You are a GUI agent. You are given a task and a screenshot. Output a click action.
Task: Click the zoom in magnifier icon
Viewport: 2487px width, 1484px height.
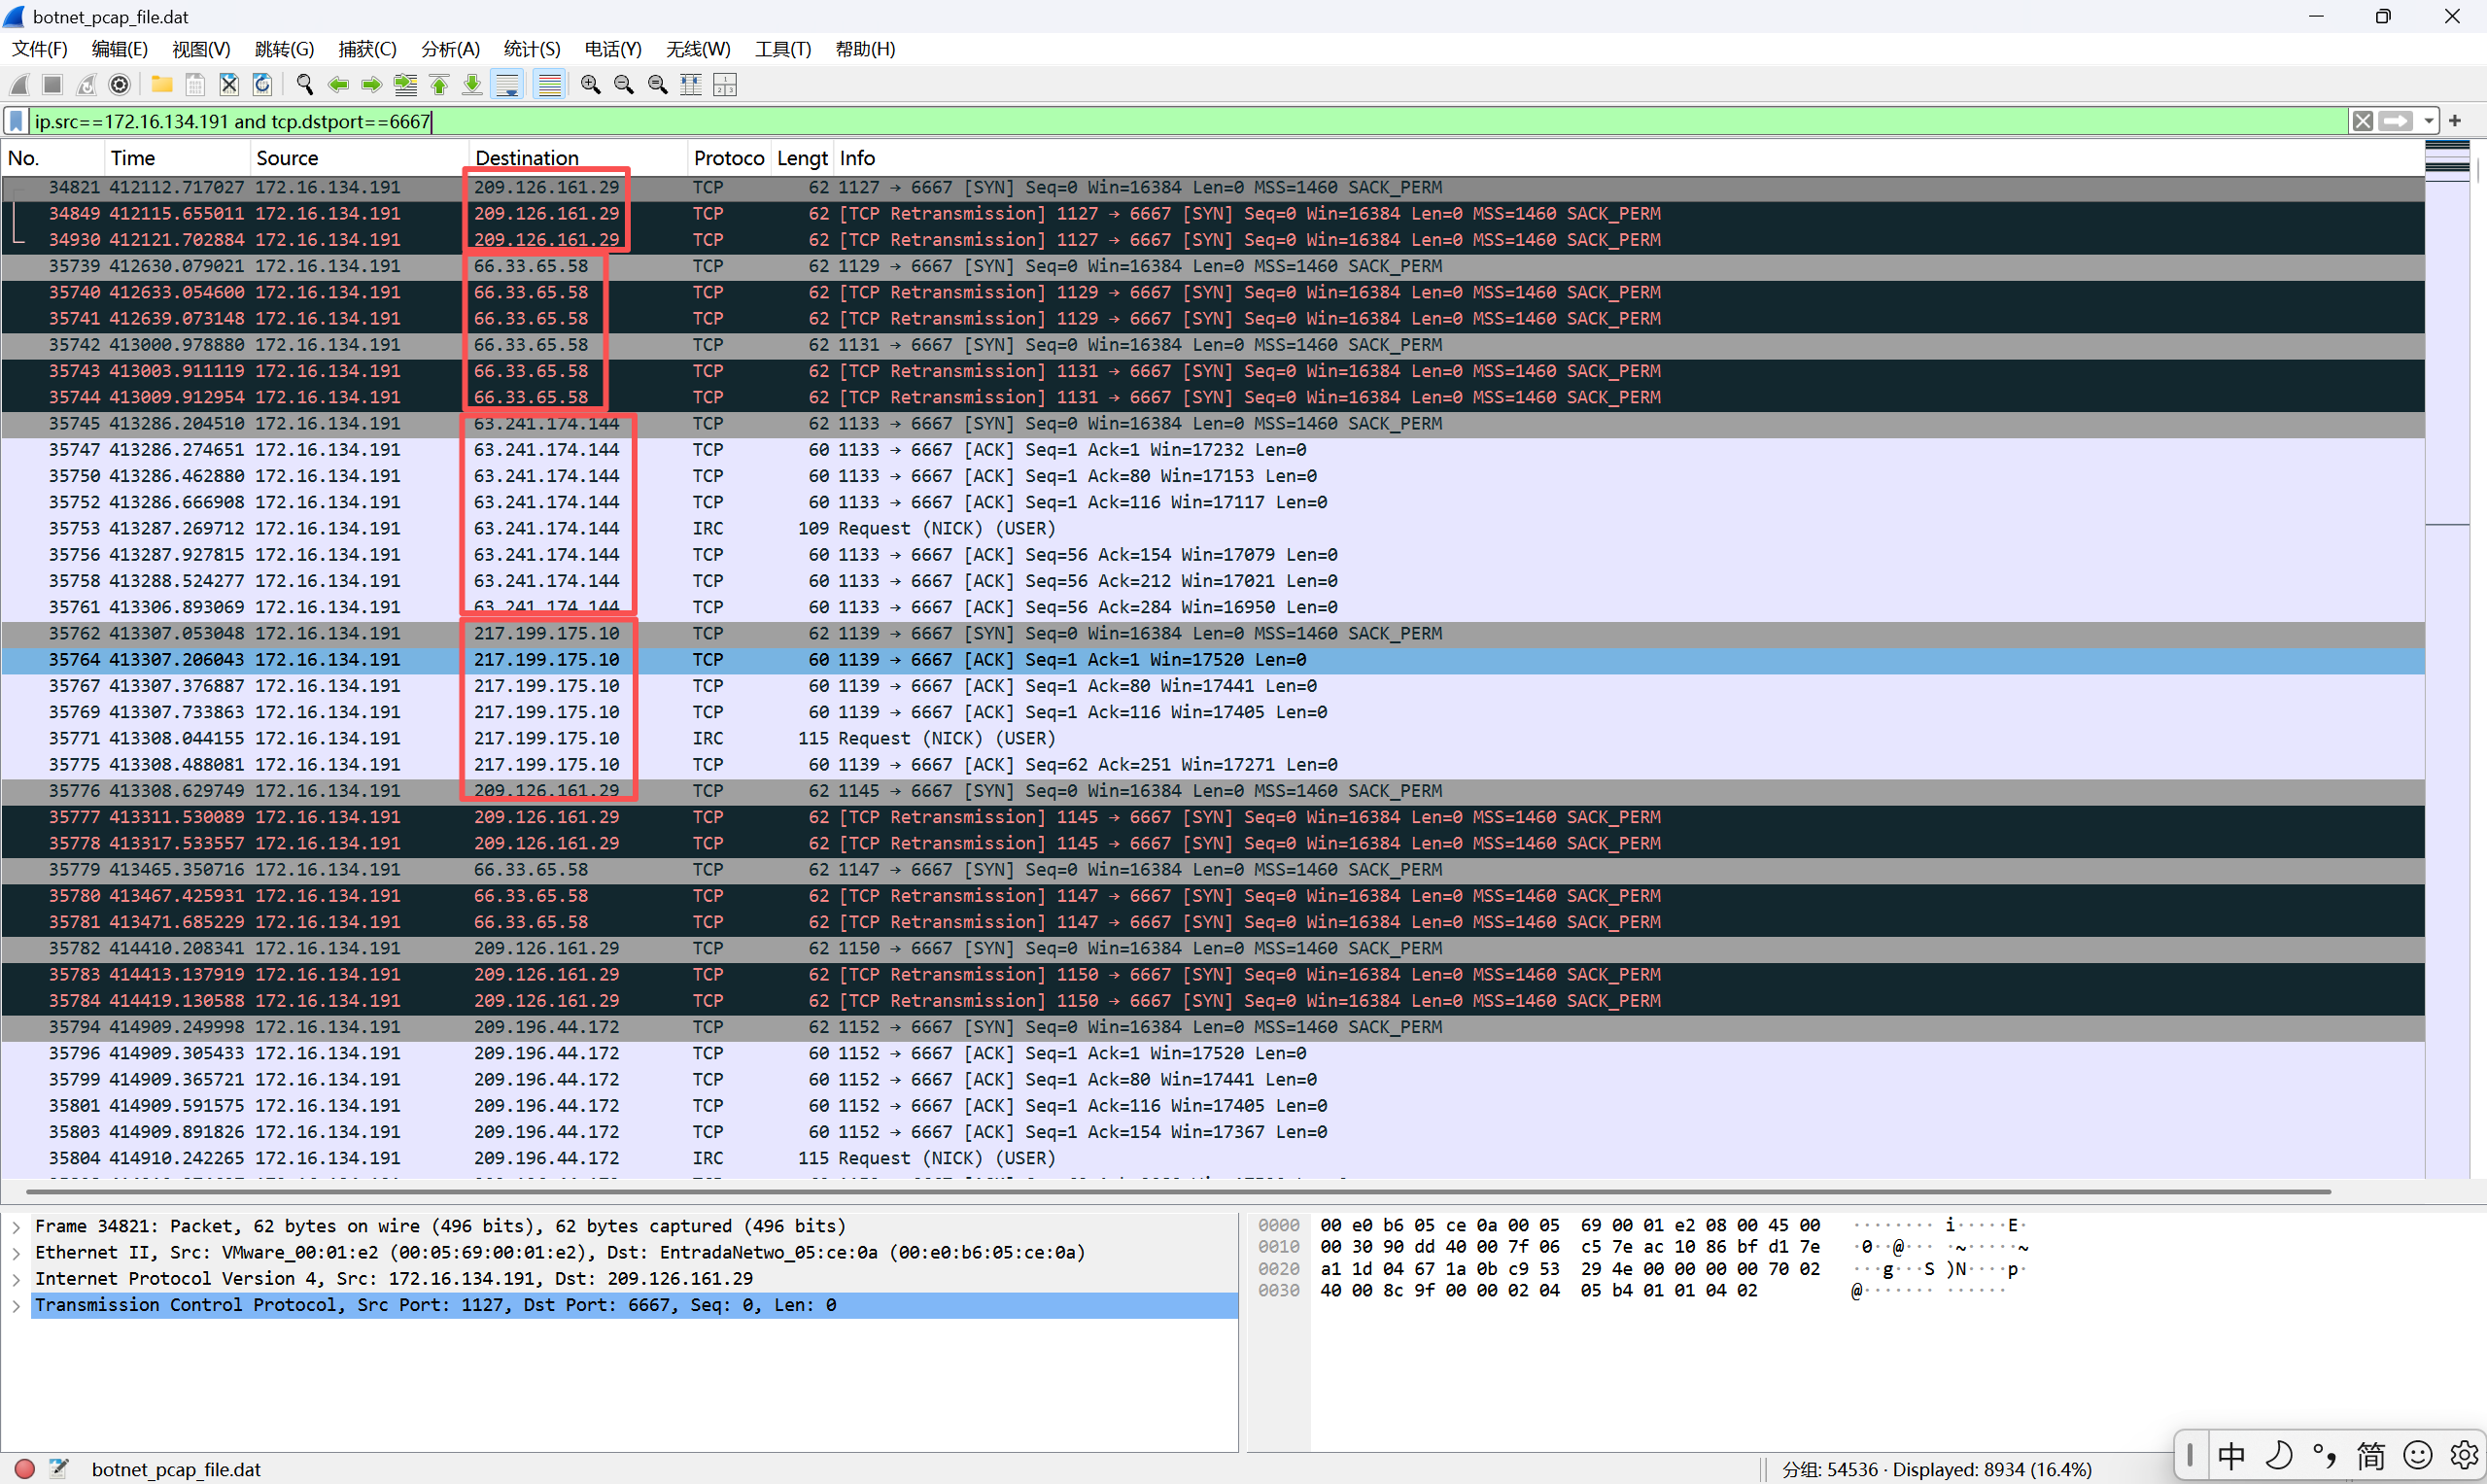coord(590,85)
